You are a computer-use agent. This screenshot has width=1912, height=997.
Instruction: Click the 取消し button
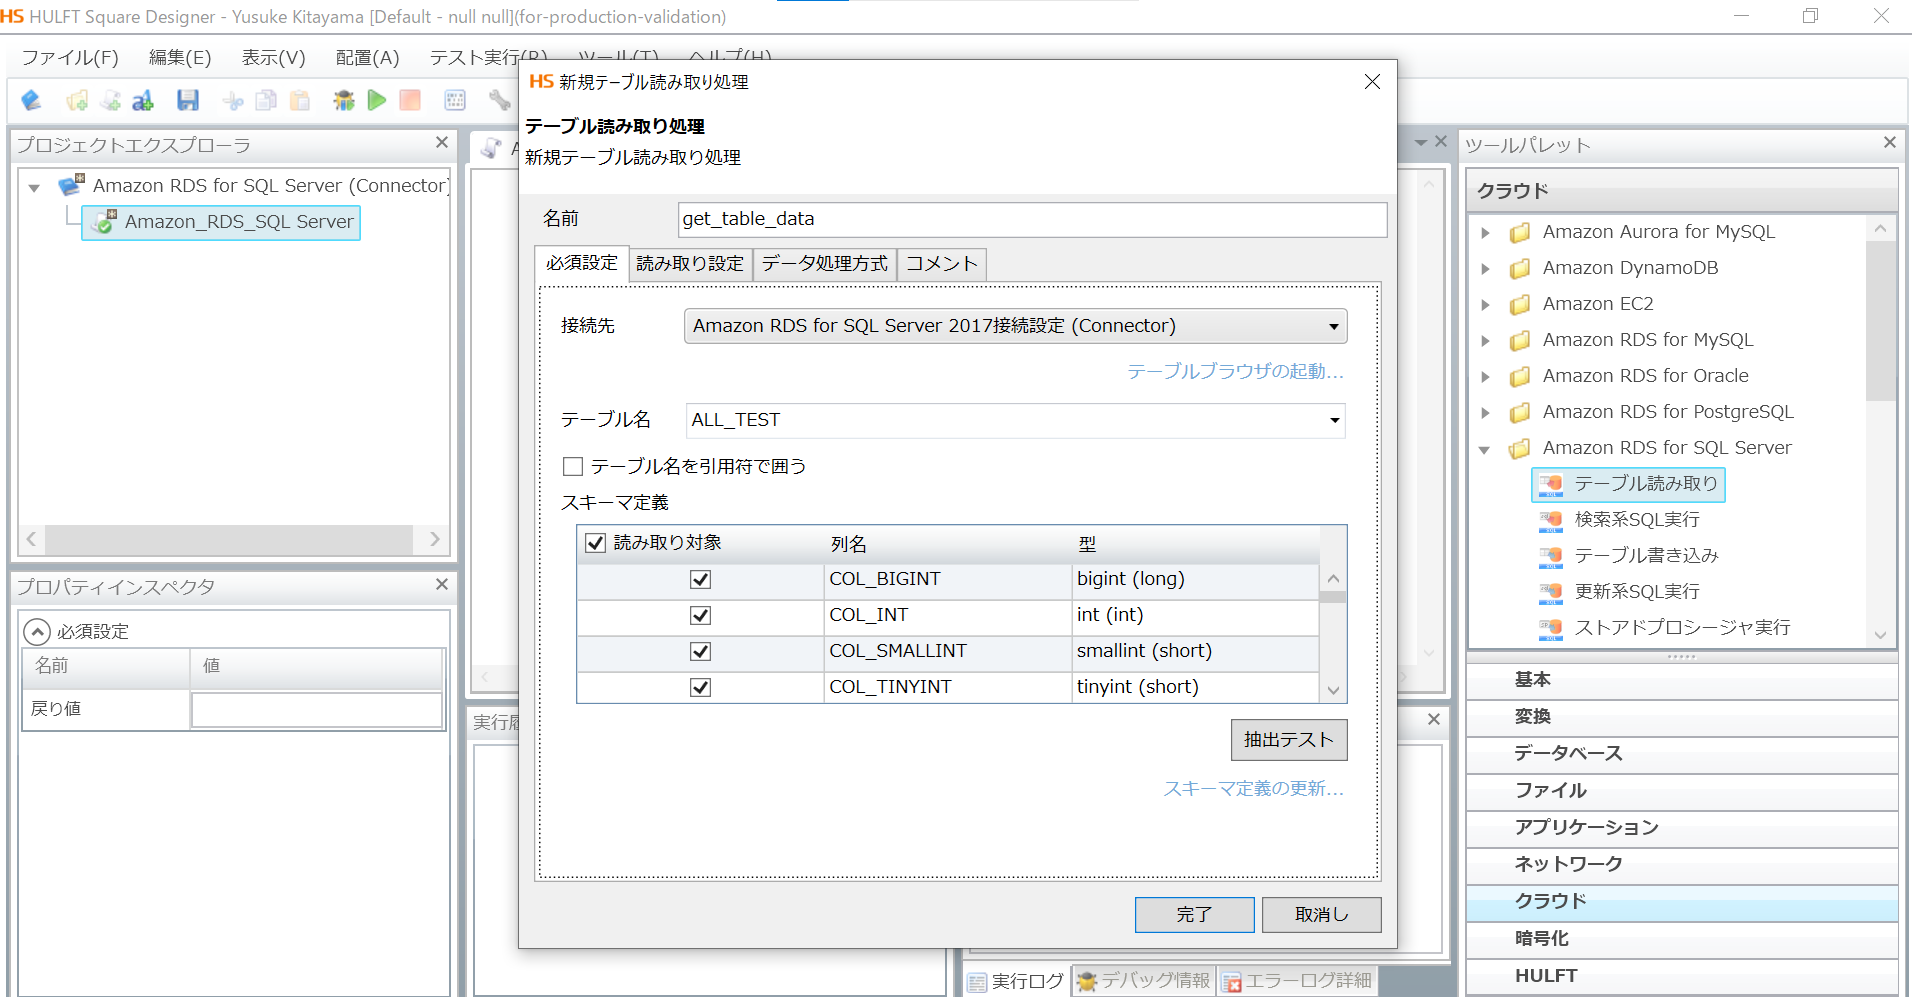tap(1321, 914)
